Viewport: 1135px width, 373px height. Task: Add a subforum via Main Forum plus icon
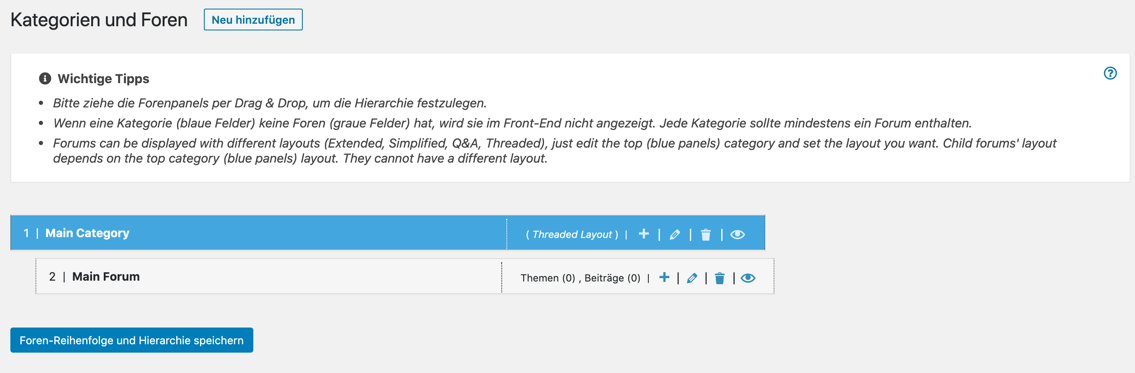(x=664, y=277)
